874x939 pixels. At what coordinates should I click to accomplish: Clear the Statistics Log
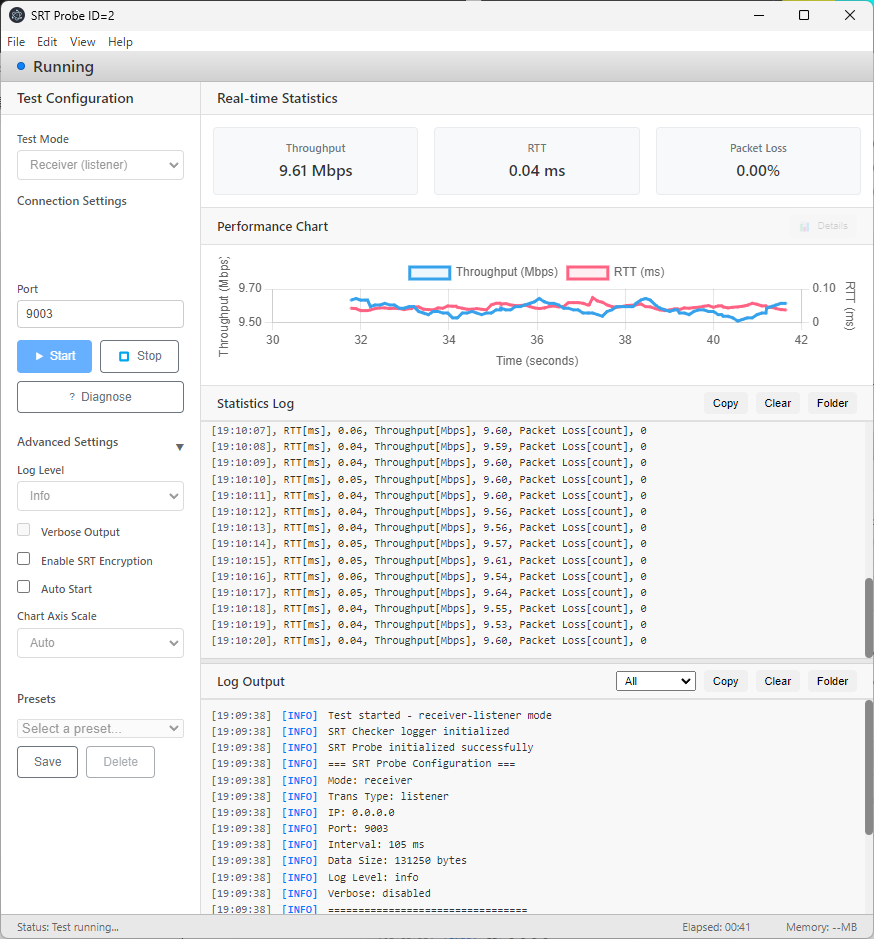[778, 403]
